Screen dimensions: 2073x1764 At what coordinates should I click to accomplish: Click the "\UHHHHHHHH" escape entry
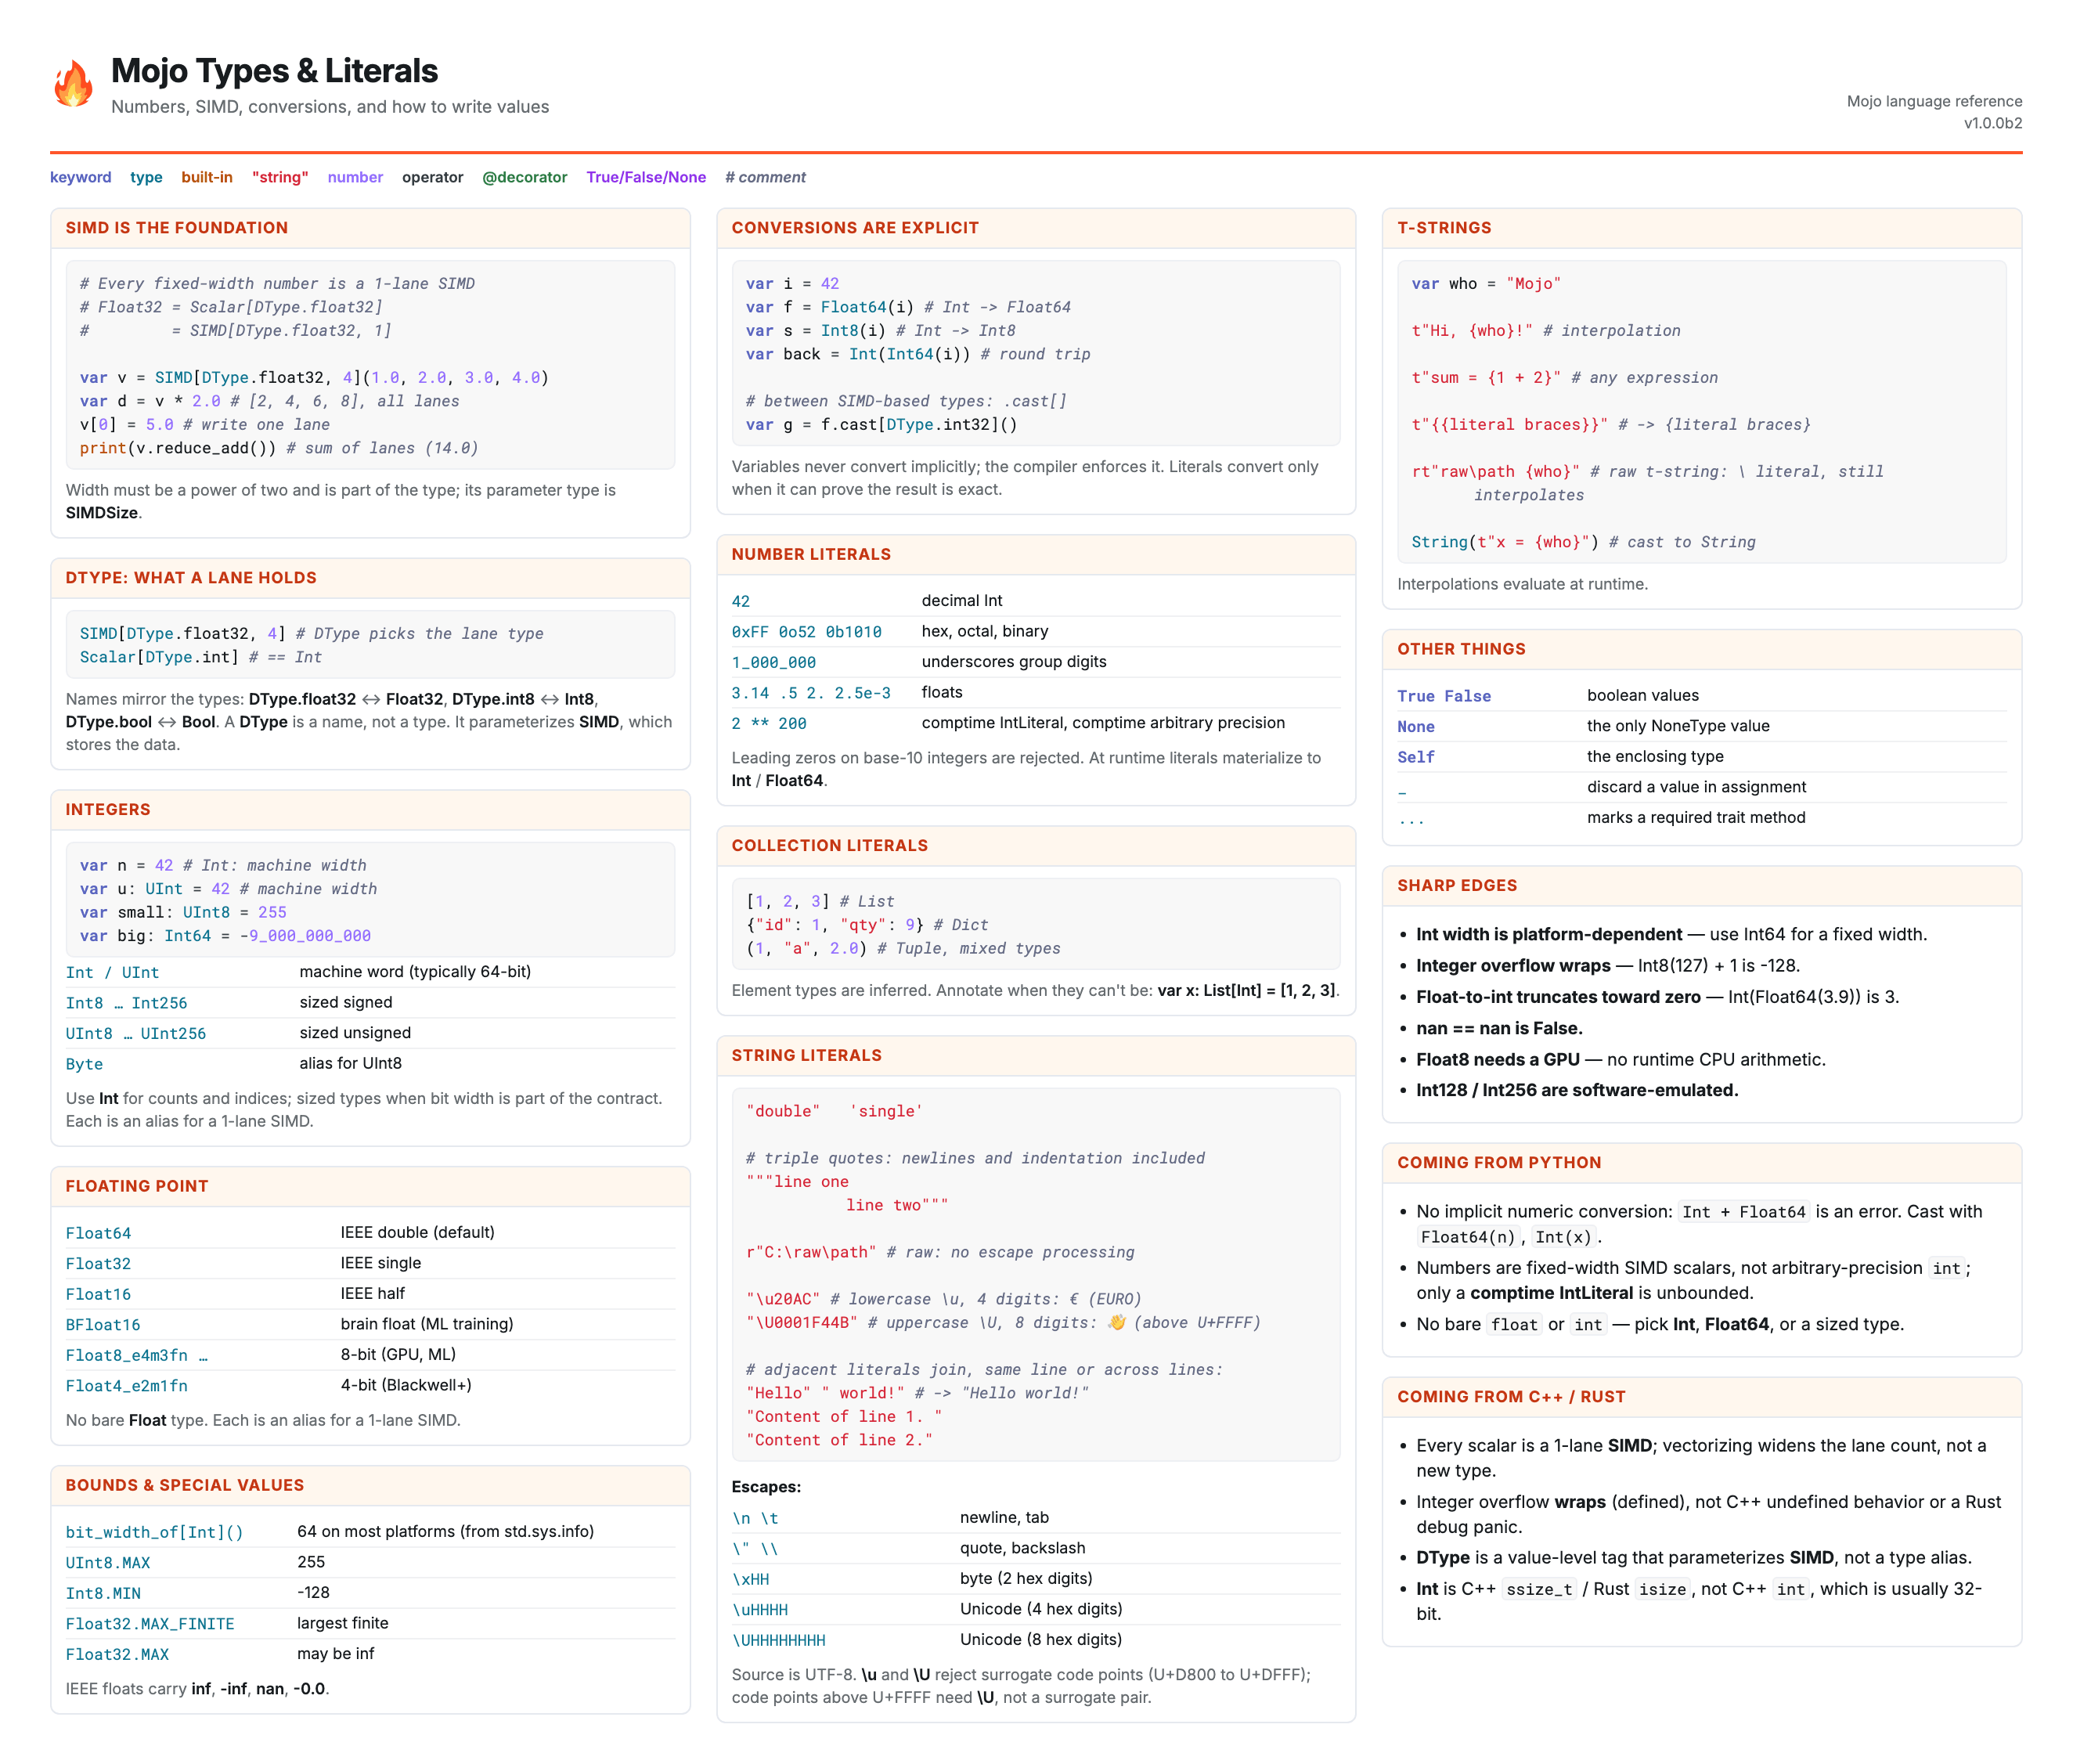point(779,1640)
